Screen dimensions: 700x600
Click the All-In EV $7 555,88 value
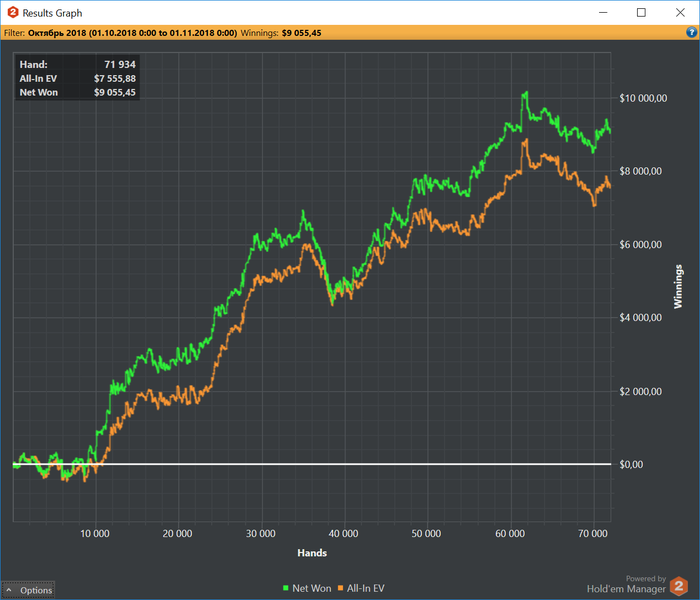pyautogui.click(x=115, y=79)
